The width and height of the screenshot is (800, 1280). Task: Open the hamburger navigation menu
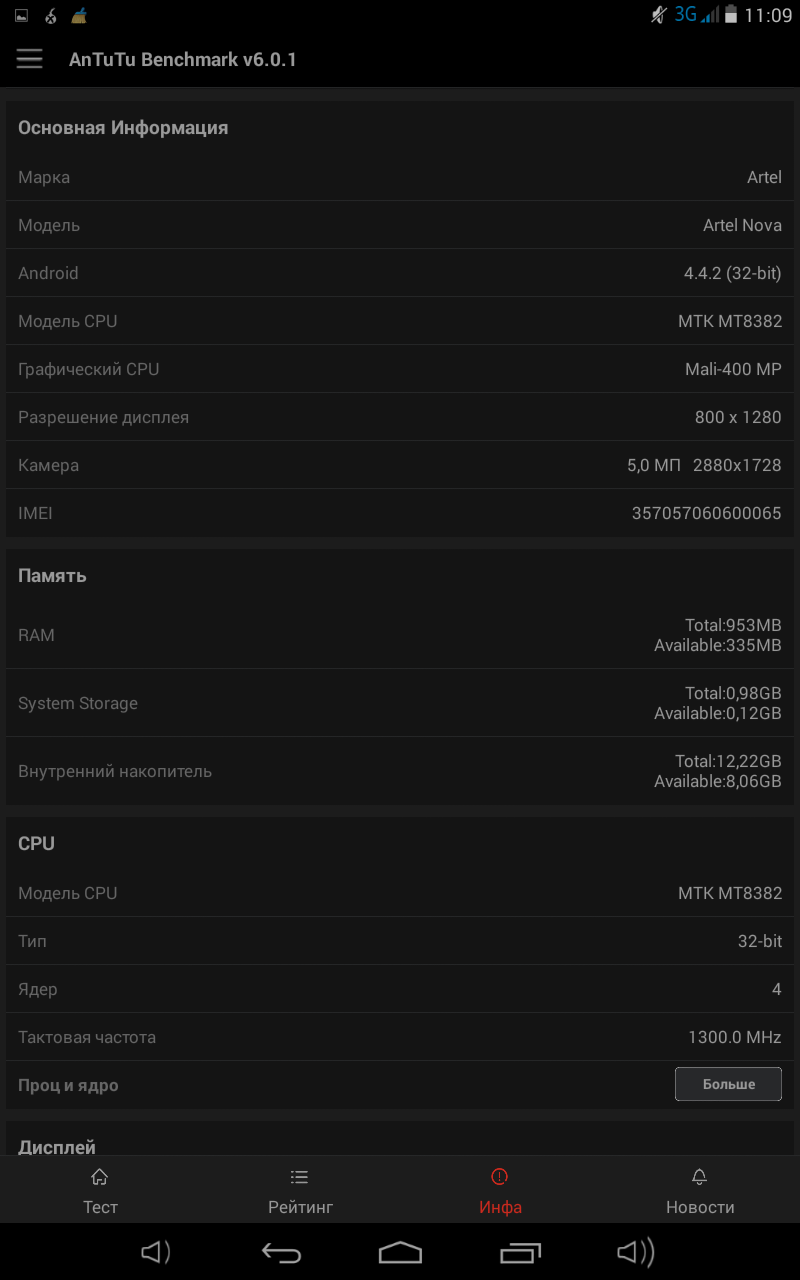click(x=30, y=59)
